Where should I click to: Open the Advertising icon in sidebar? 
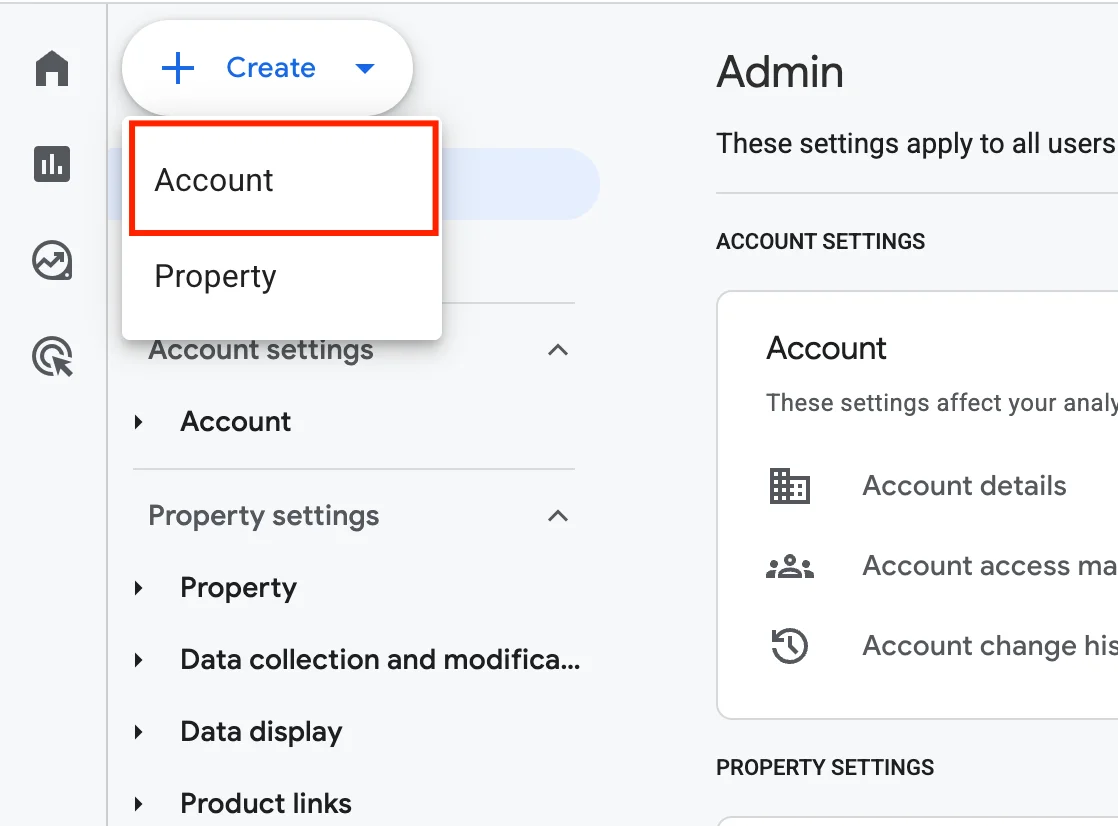53,357
